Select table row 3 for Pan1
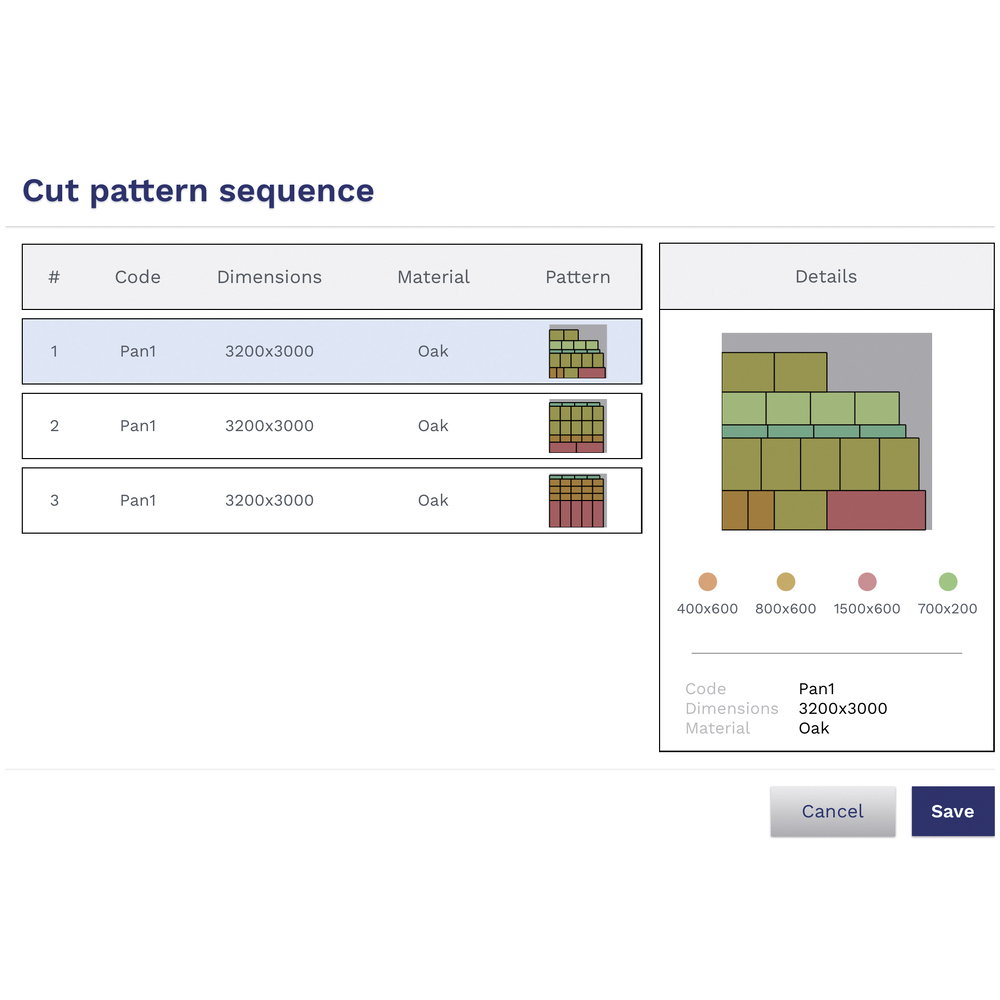Image resolution: width=1000 pixels, height=1000 pixels. click(300, 500)
